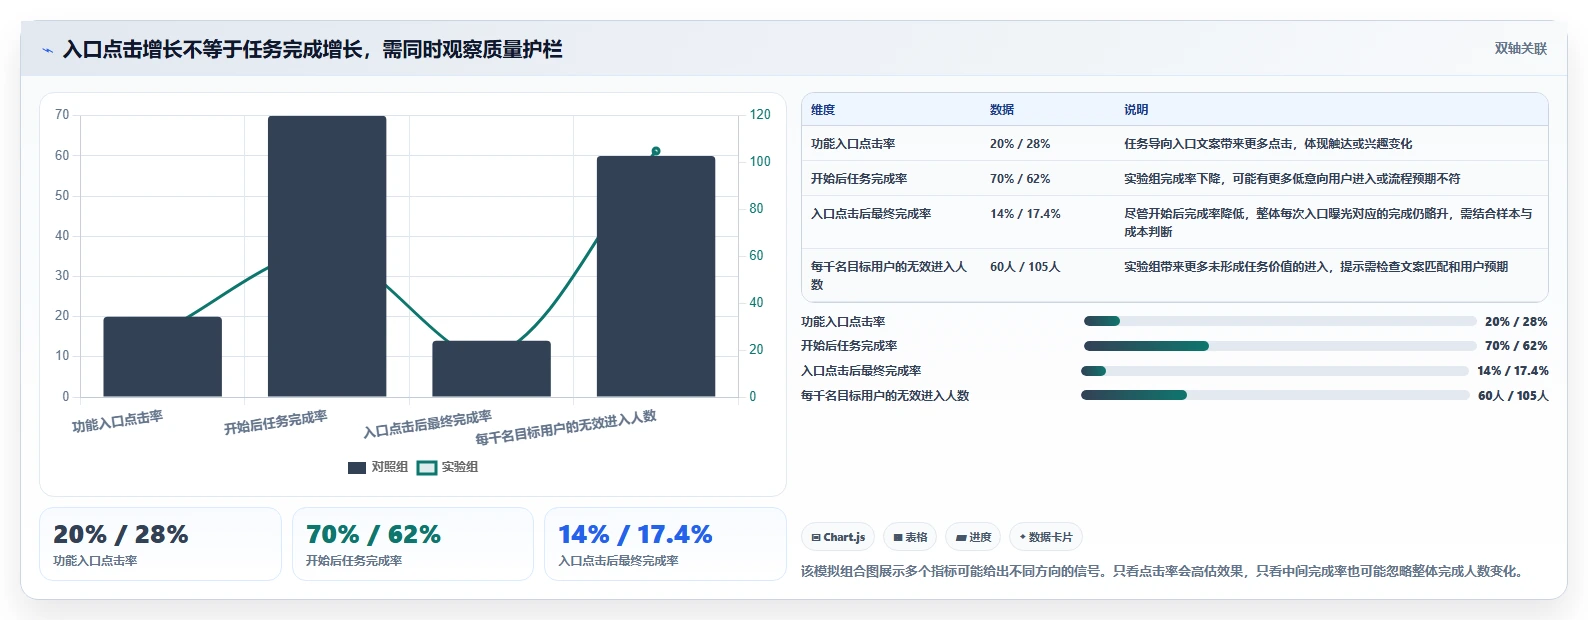
Task: Select the 进度 tag chip
Action: 973,537
